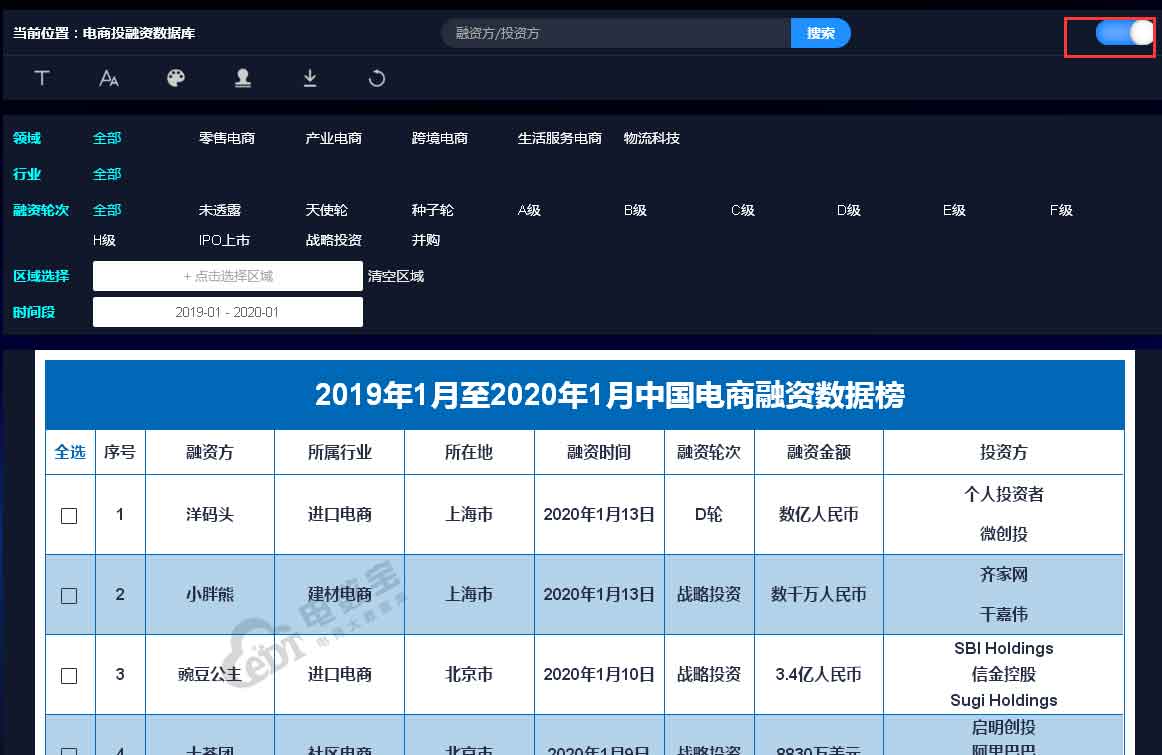Click 全选 to select all rows

pos(70,452)
